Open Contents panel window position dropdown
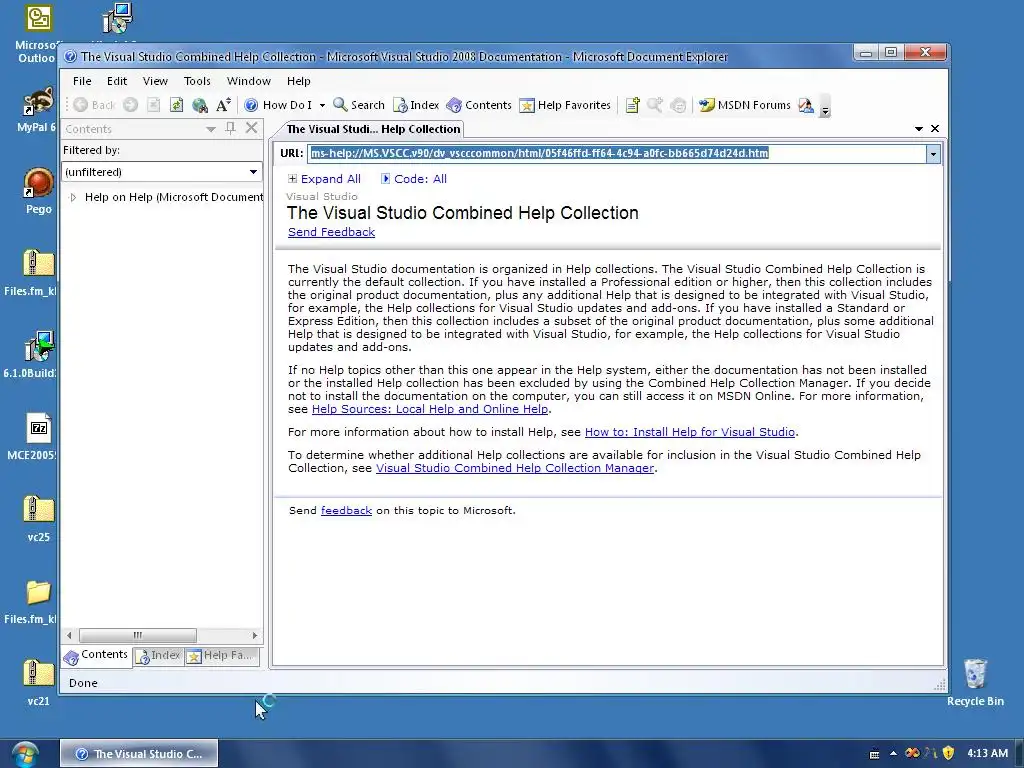1024x768 pixels. 210,129
